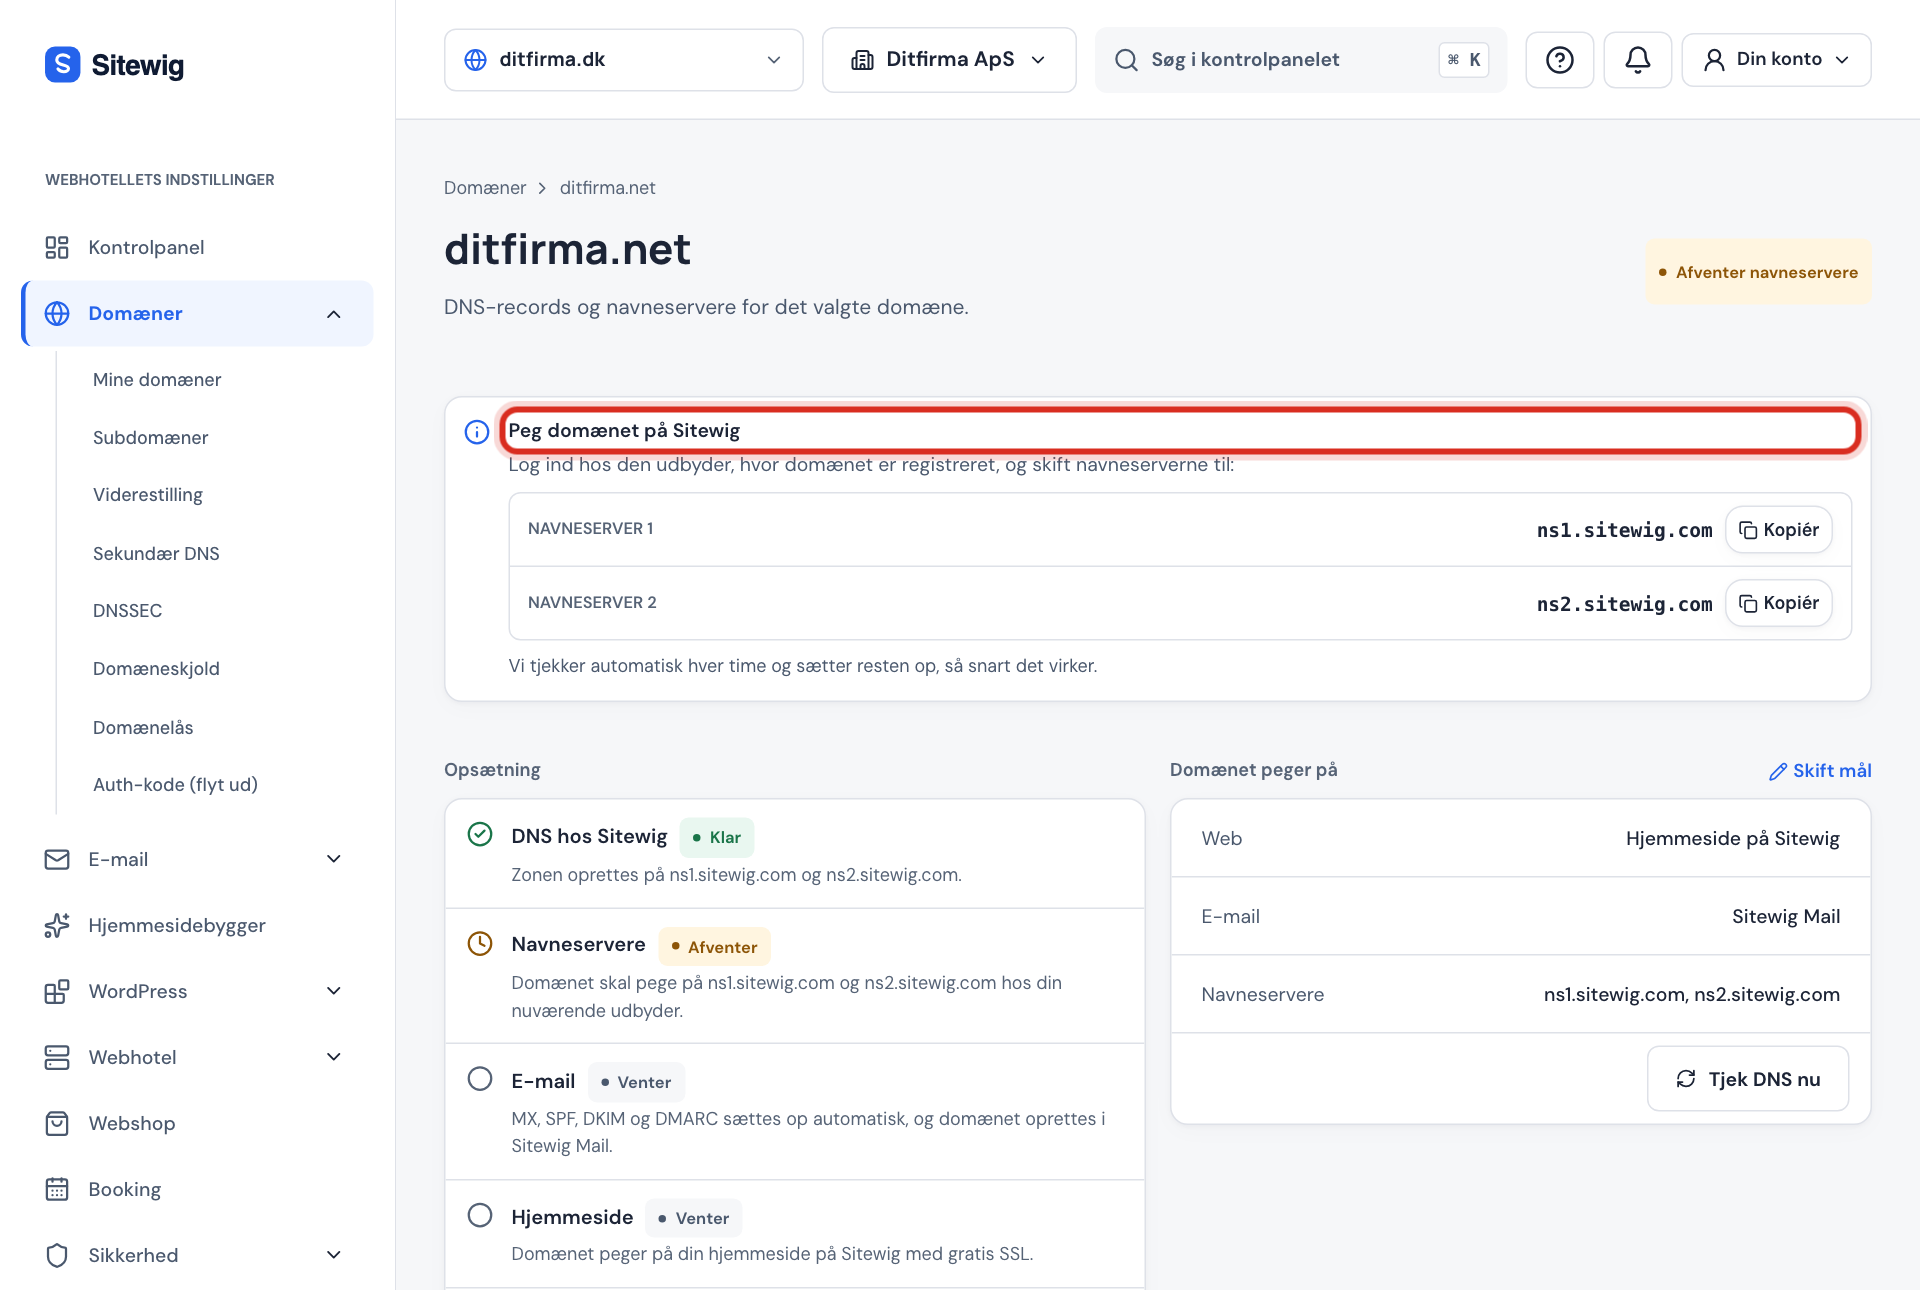
Task: Open notifications bell icon
Action: click(x=1637, y=60)
